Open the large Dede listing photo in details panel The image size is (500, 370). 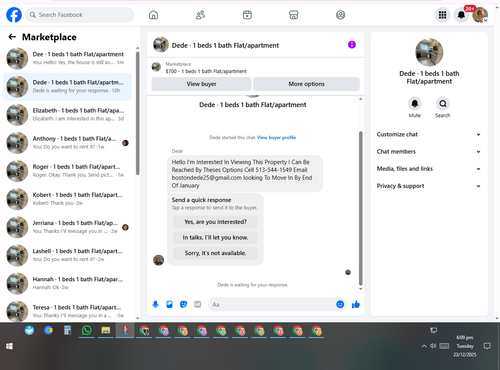tap(429, 52)
